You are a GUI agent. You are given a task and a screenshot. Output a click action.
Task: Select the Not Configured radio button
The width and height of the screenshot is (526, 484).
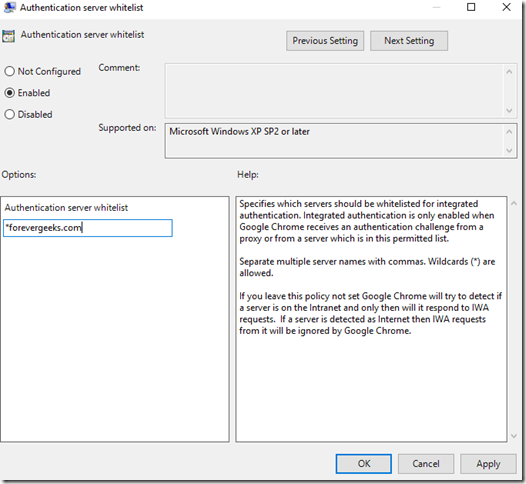[9, 71]
